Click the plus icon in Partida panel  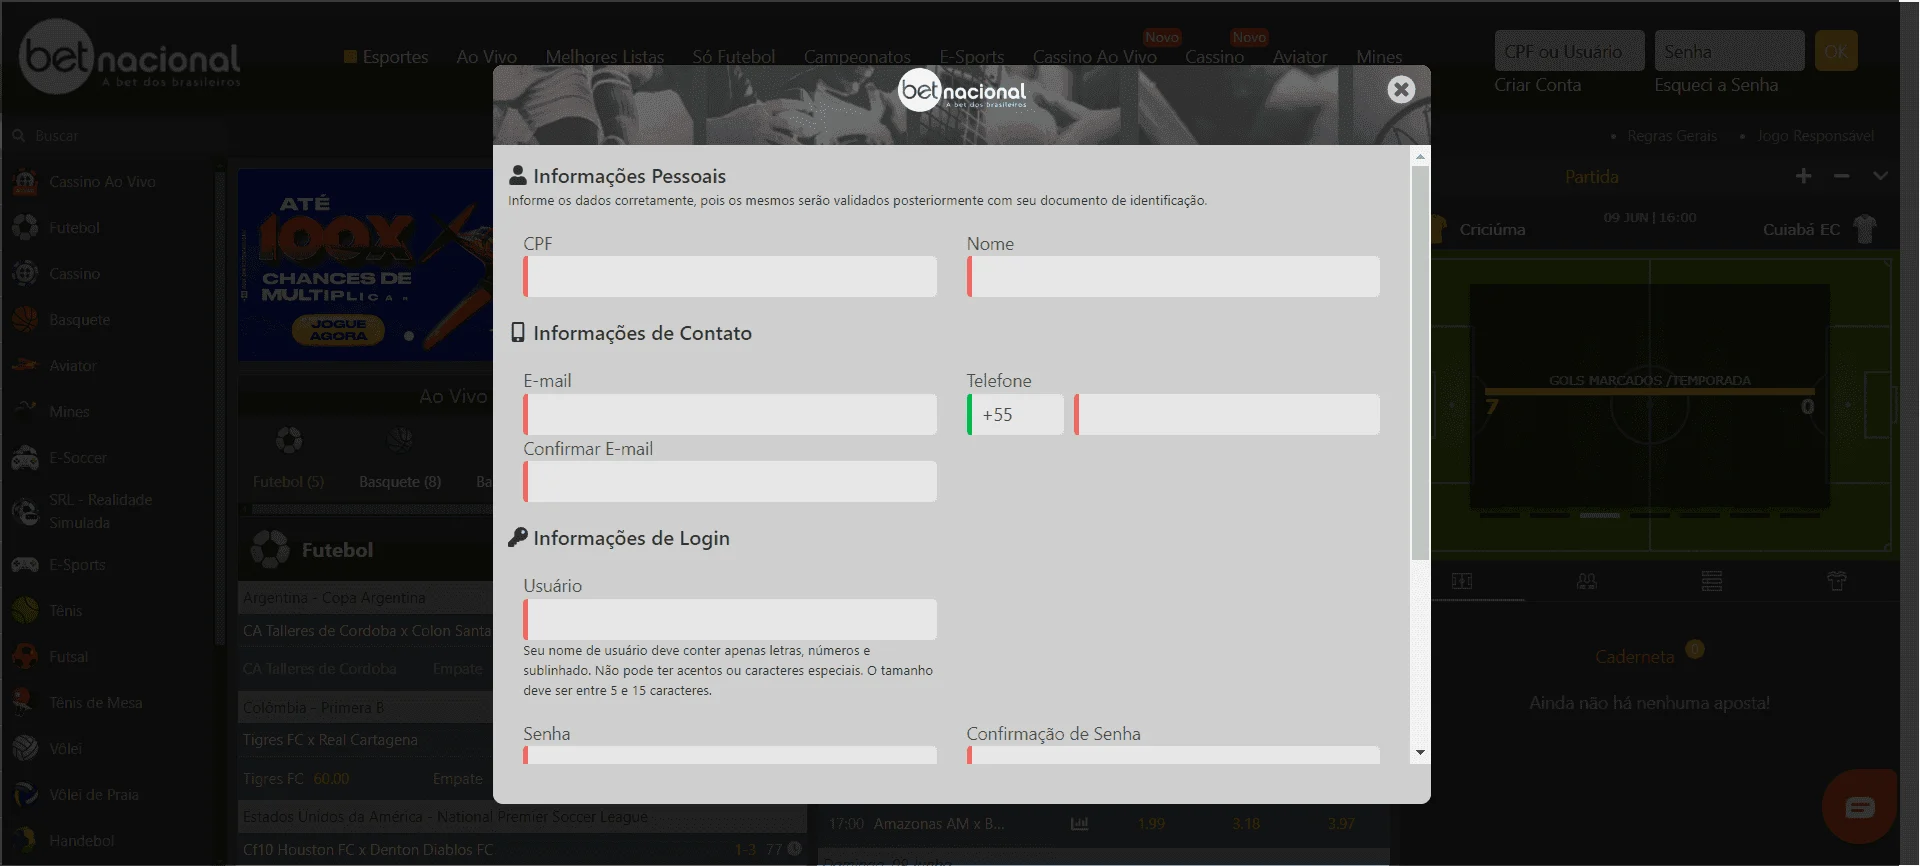(x=1804, y=176)
